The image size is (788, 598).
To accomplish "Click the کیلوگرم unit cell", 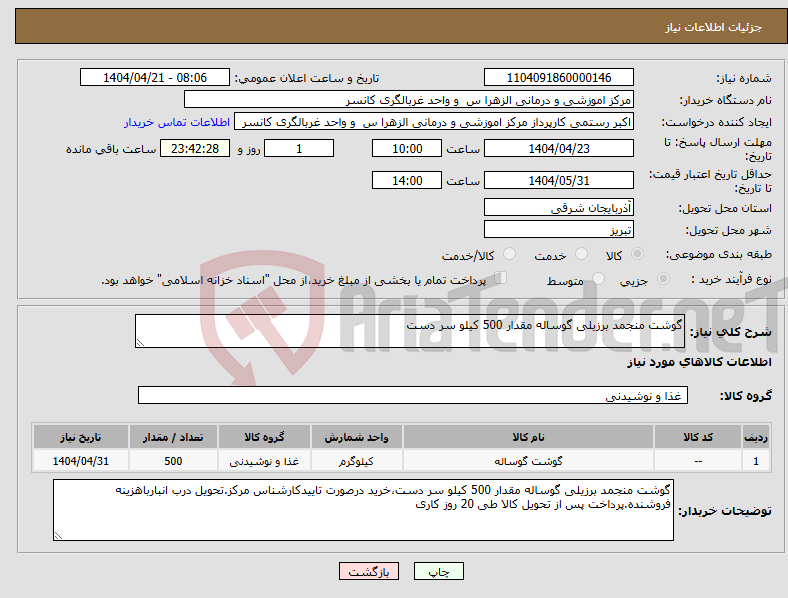I will tap(356, 461).
